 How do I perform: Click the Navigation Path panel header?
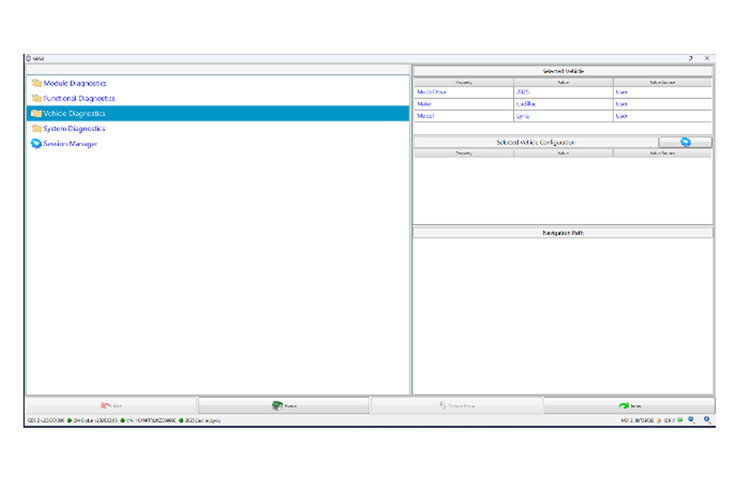[x=563, y=232]
